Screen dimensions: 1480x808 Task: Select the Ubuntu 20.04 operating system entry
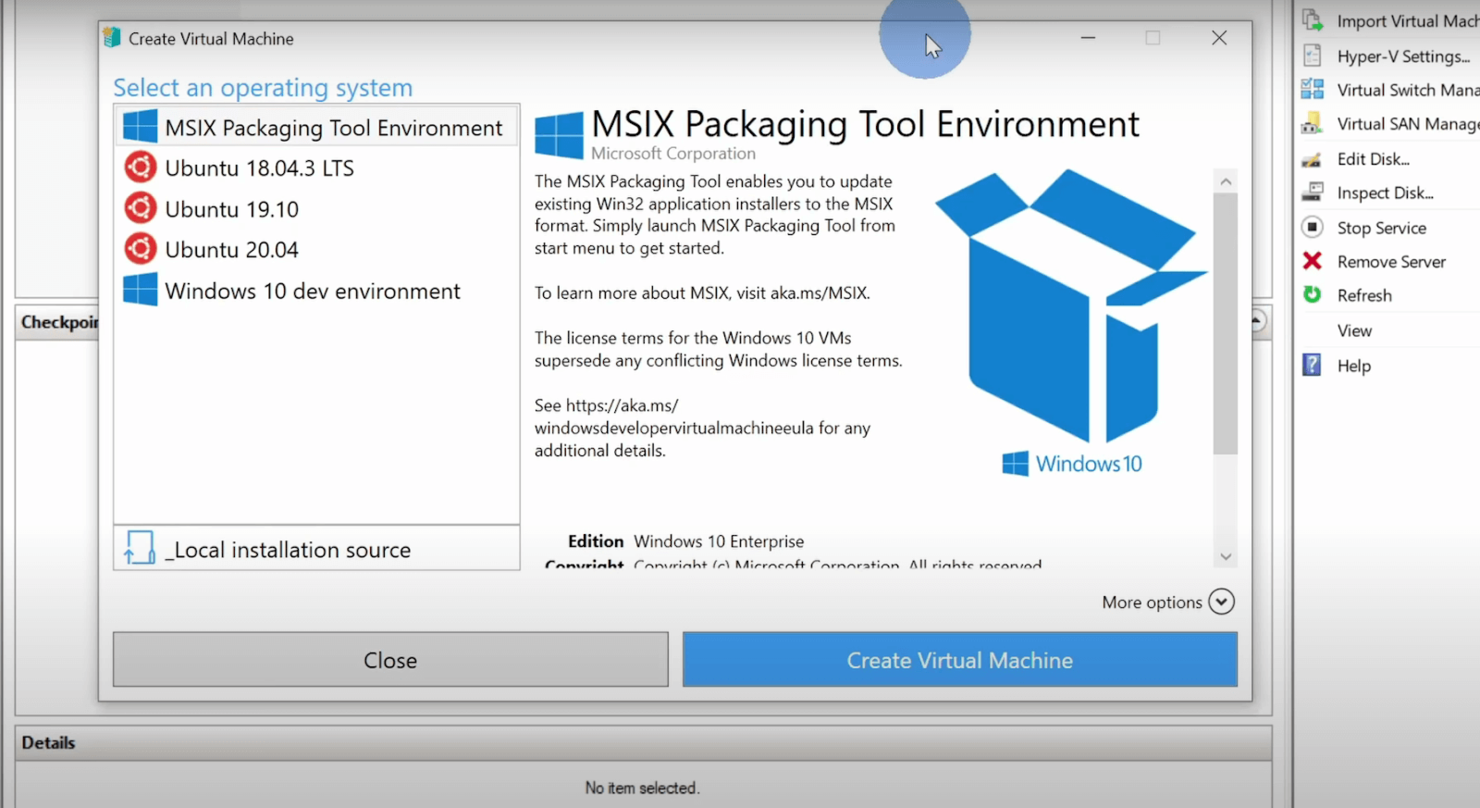230,249
